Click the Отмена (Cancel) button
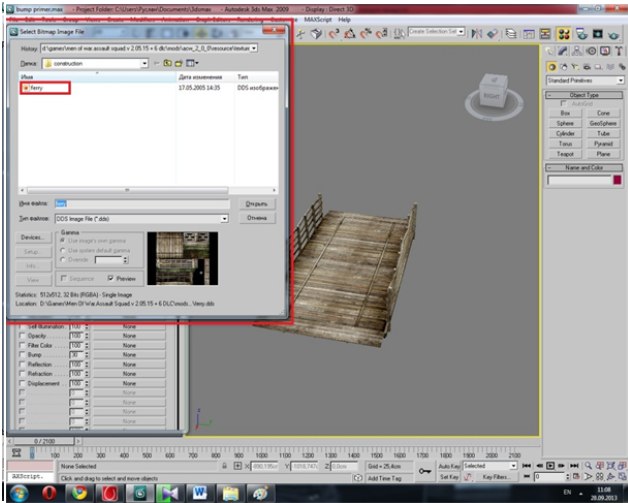Image resolution: width=628 pixels, height=503 pixels. coord(257,218)
